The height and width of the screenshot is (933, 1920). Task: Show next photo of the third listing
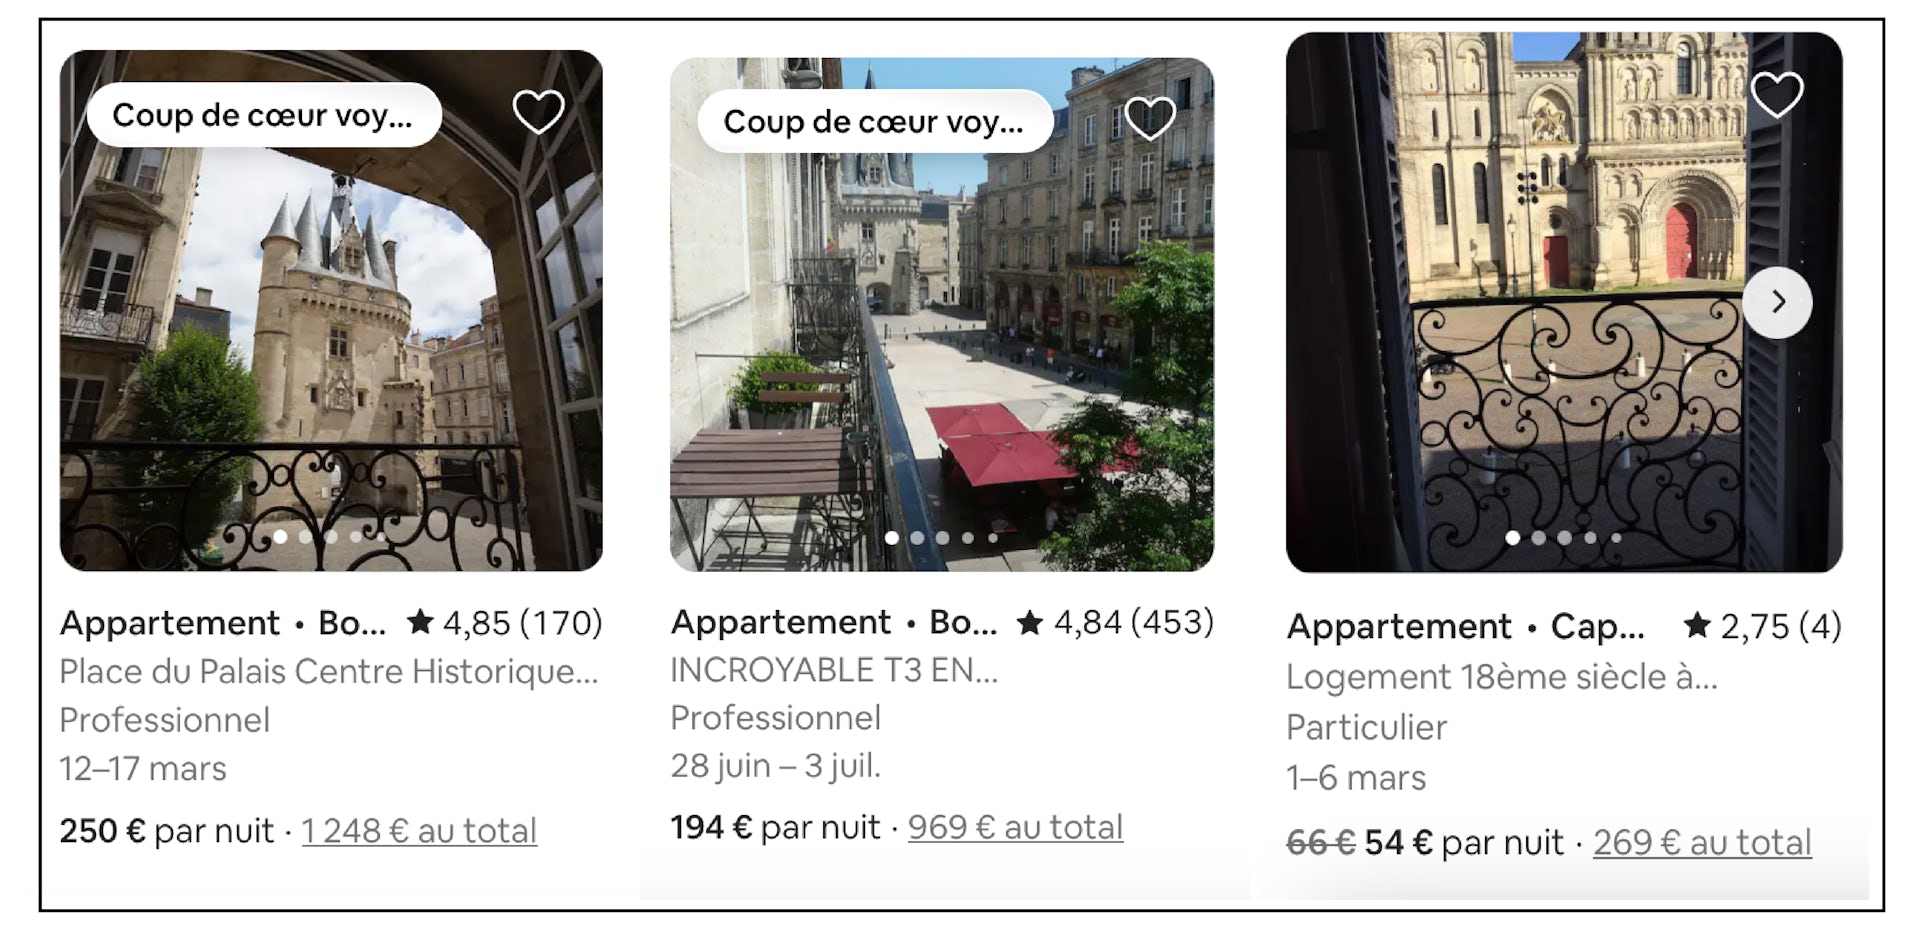click(1777, 302)
